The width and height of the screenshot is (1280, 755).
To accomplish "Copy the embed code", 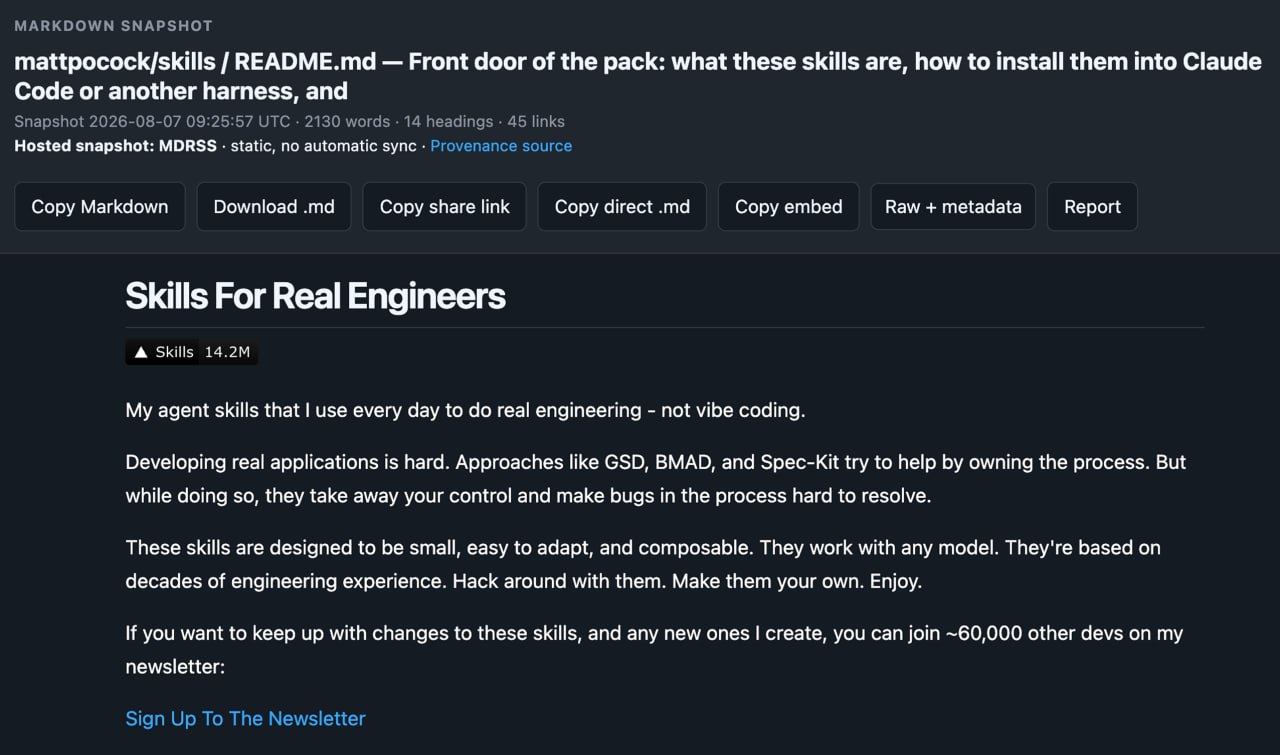I will (x=788, y=207).
